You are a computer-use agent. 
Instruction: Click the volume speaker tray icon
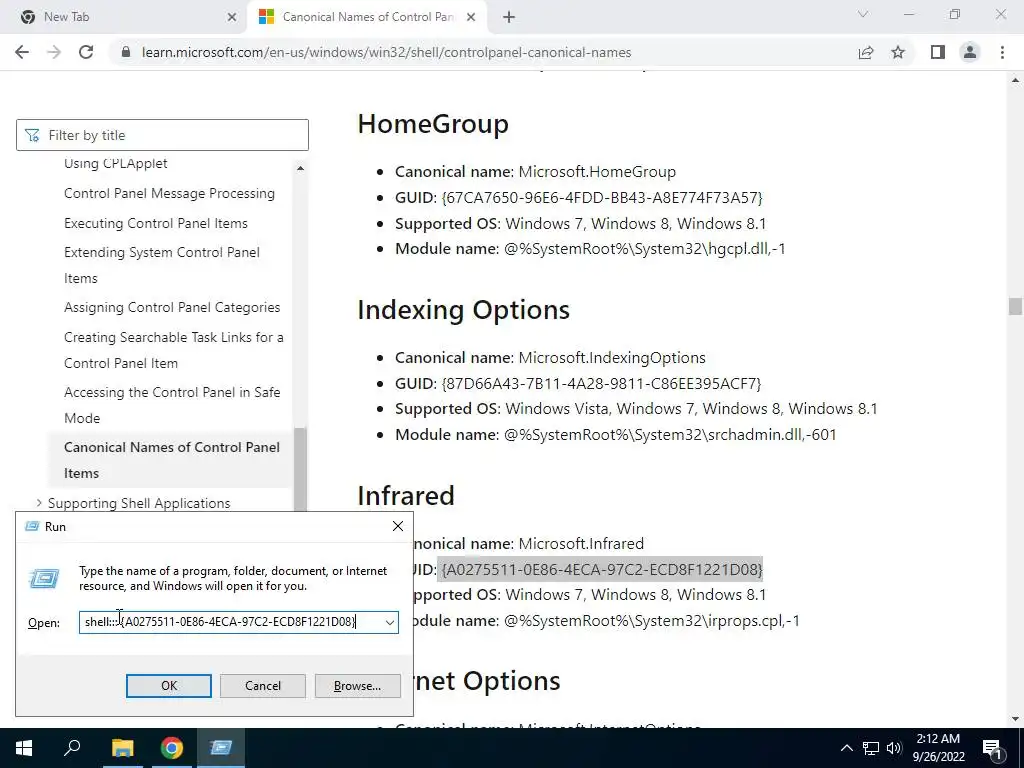(x=894, y=748)
